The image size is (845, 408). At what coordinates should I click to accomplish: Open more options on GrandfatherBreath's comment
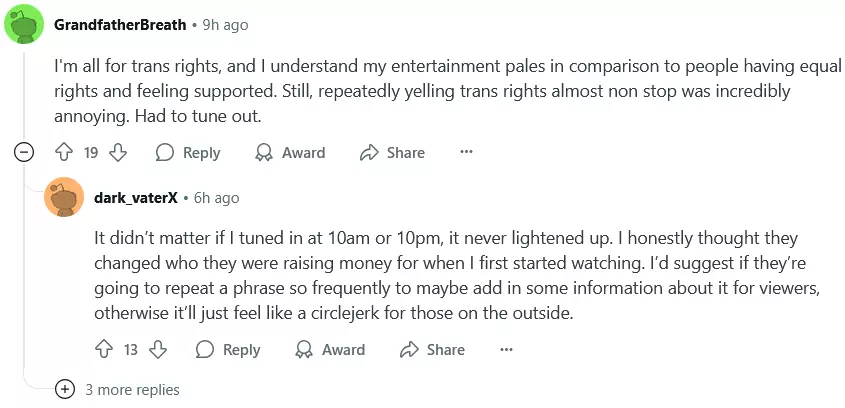click(x=466, y=153)
